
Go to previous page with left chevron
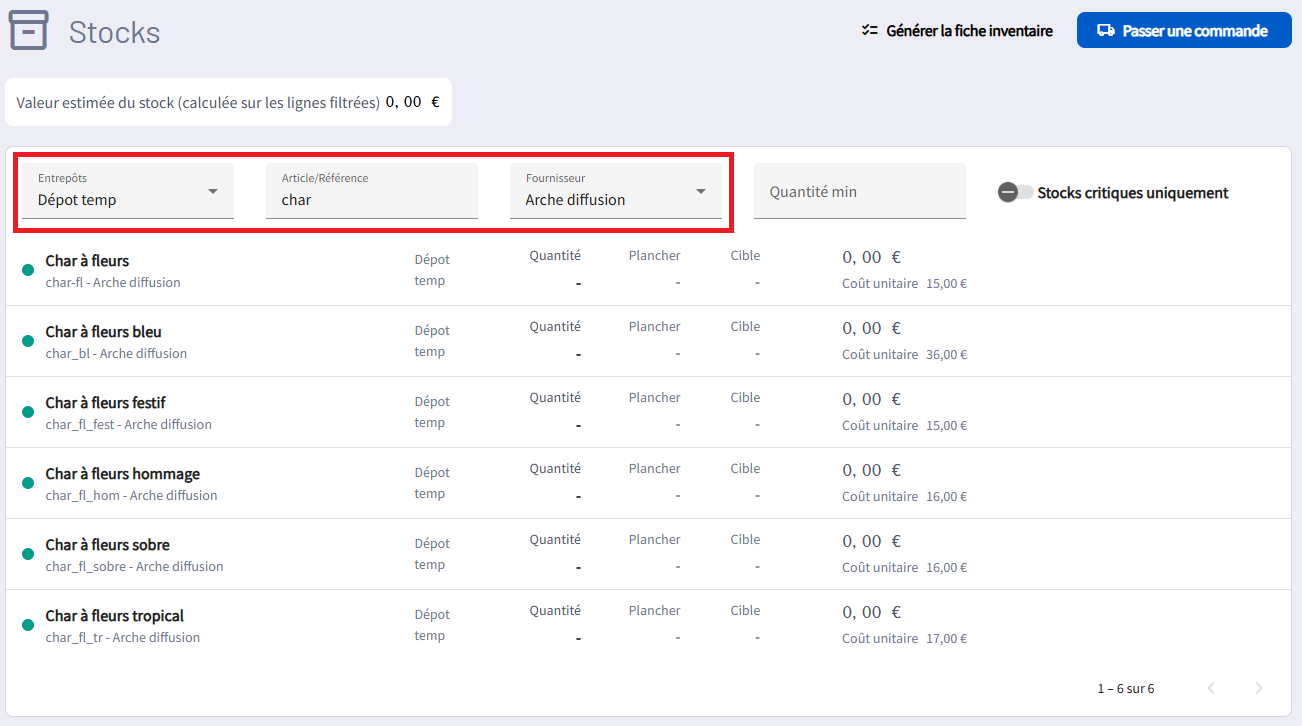1211,688
